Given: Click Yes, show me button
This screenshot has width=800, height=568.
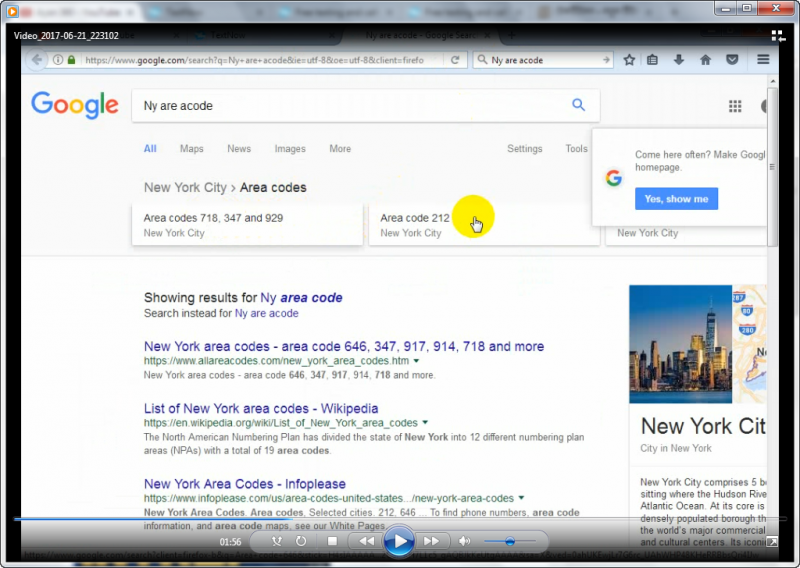Looking at the screenshot, I should (x=676, y=199).
